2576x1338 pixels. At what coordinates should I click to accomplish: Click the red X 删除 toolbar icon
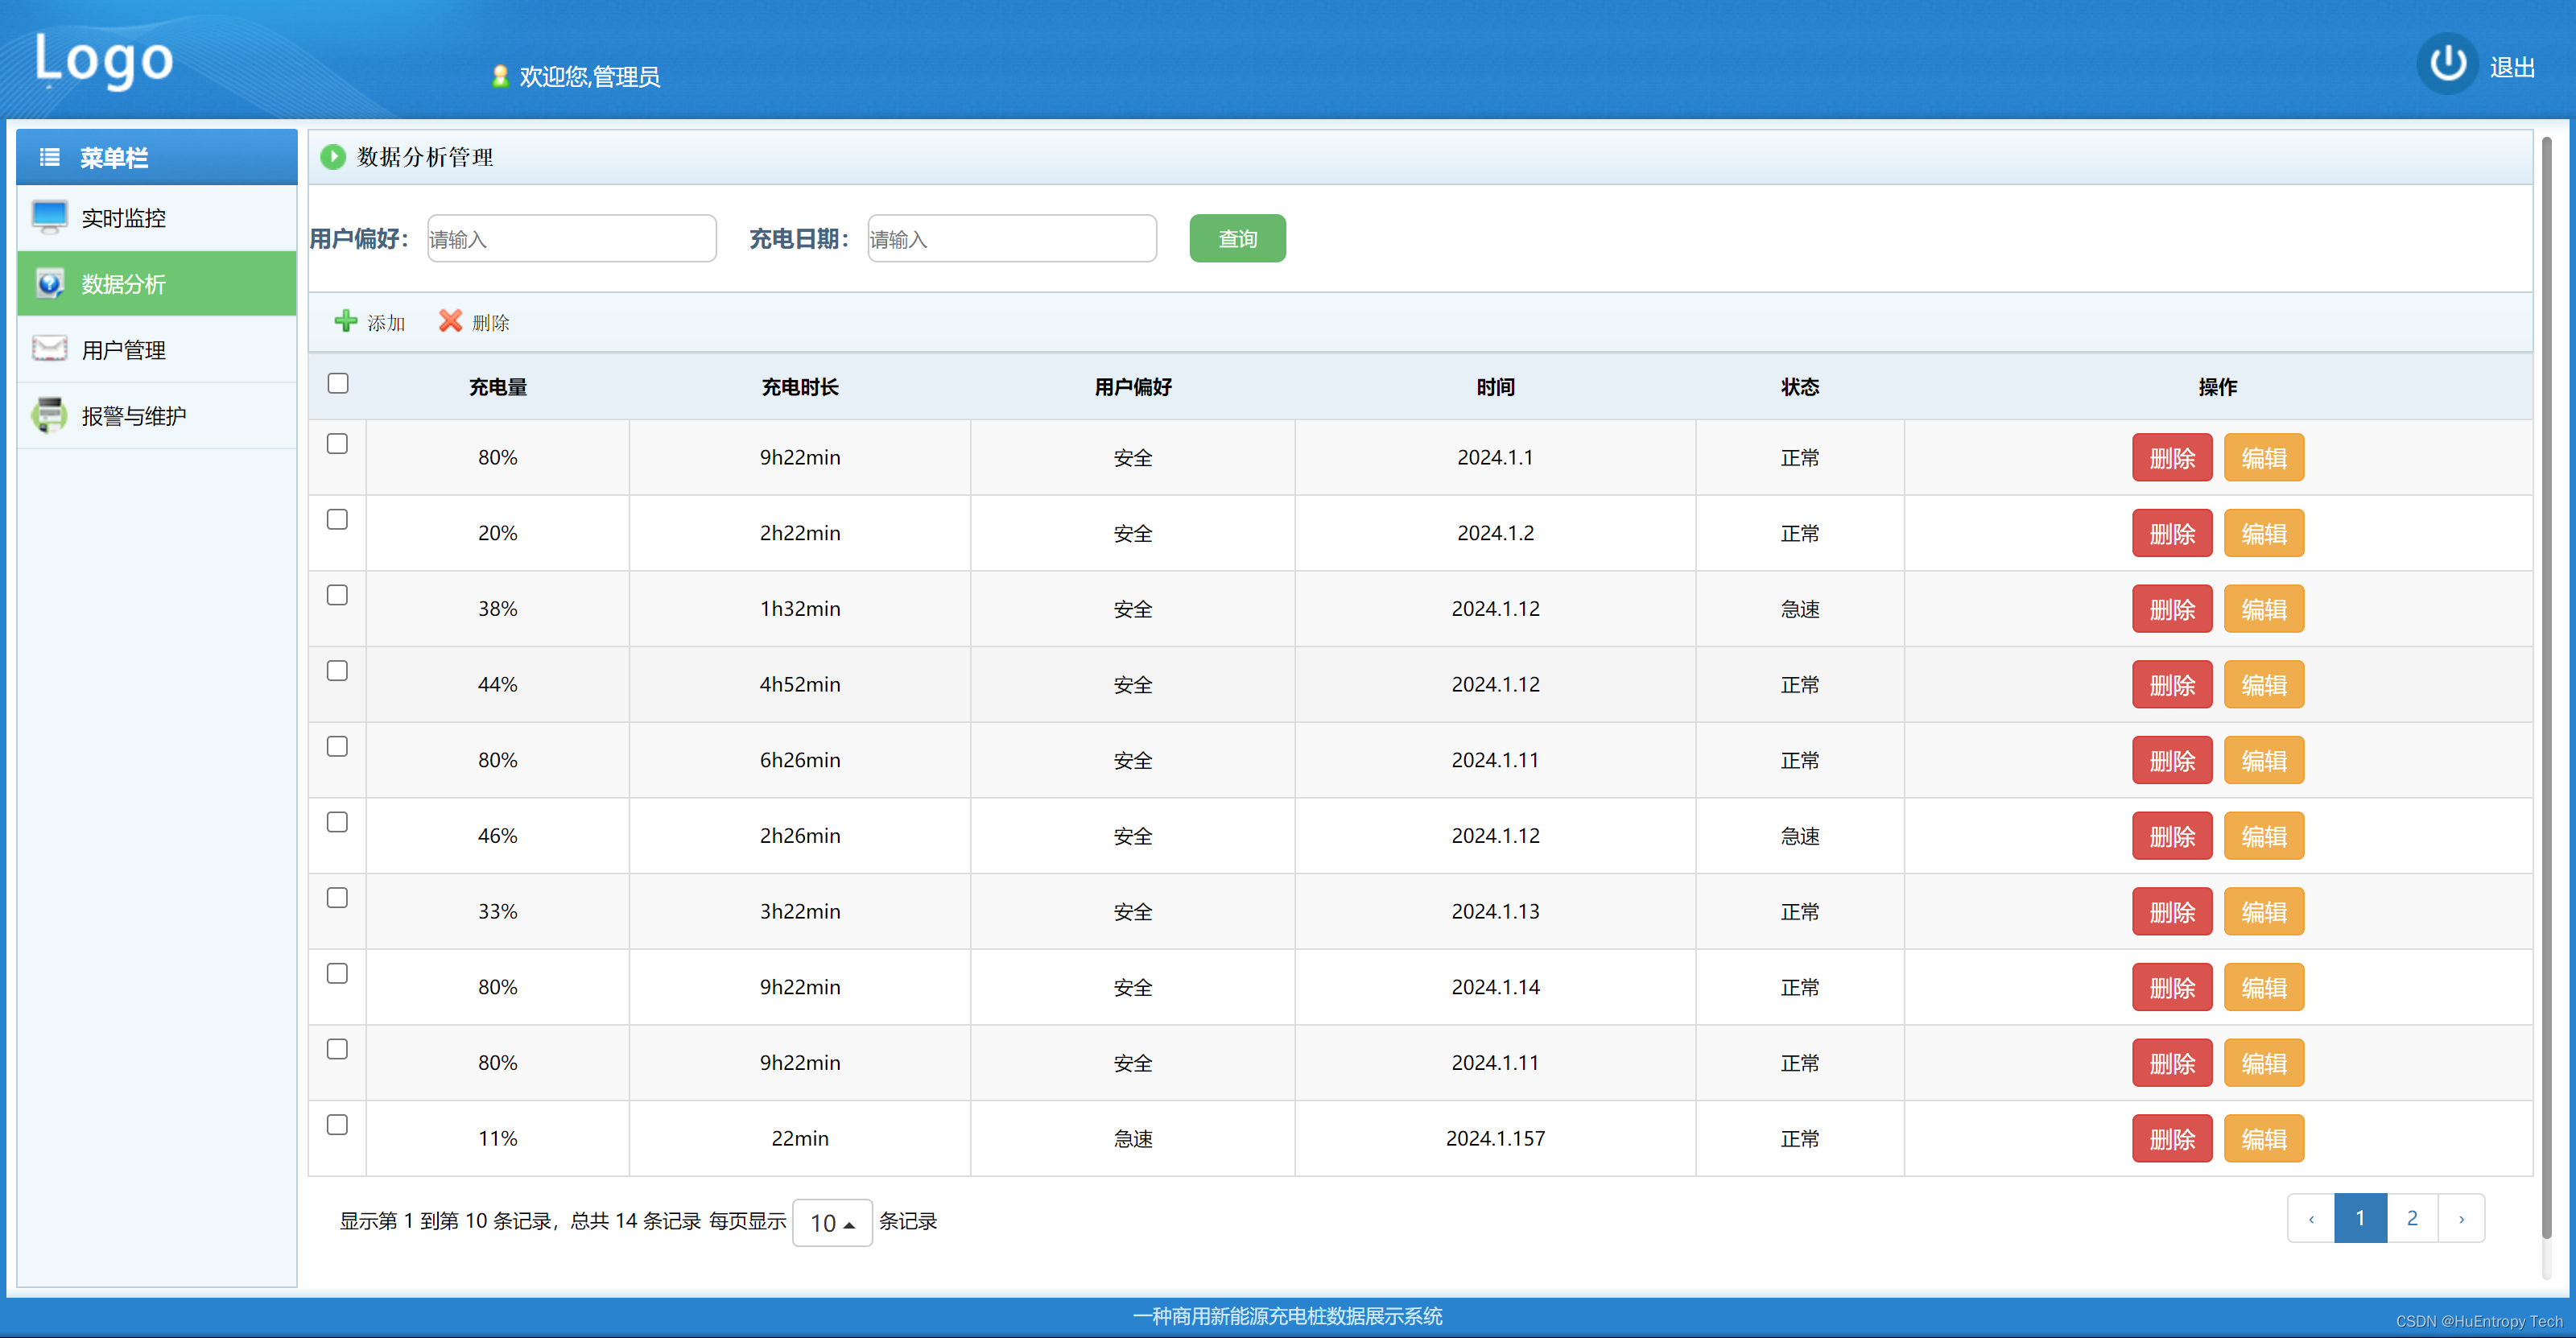point(450,321)
